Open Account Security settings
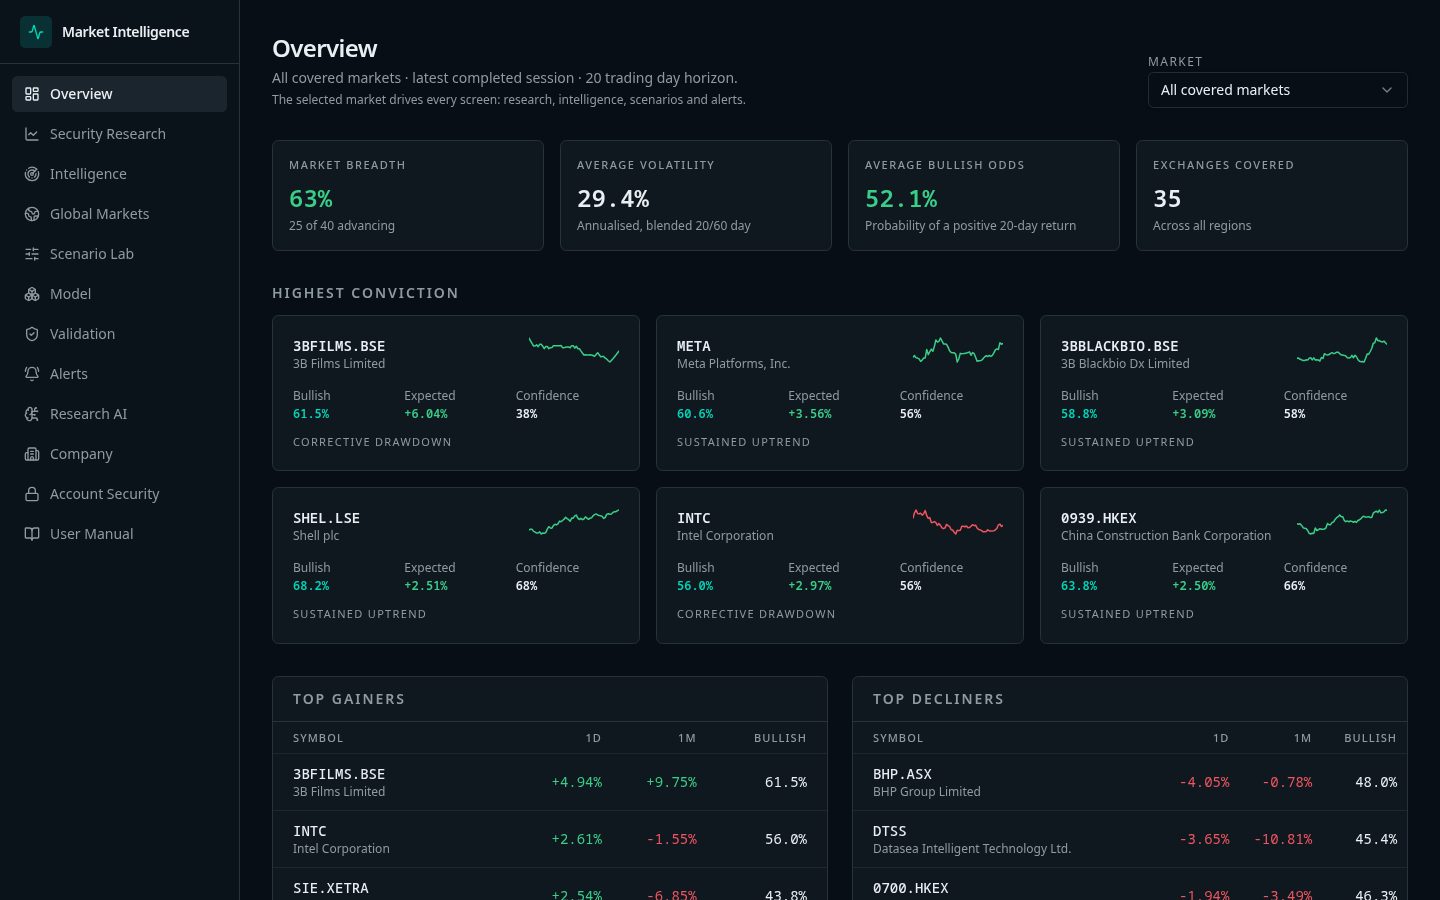 (119, 494)
